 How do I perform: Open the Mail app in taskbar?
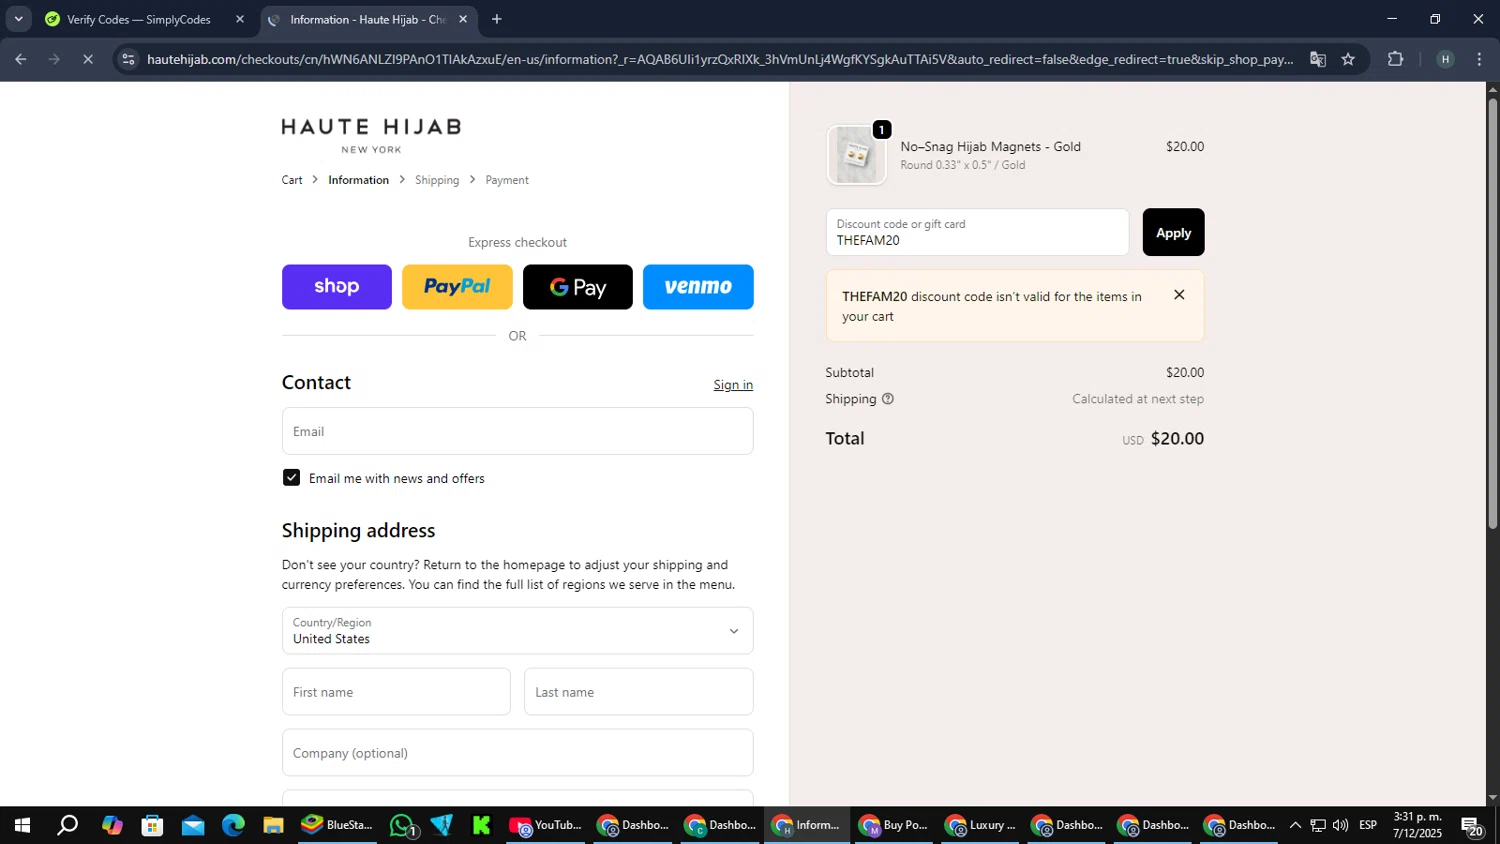[193, 825]
